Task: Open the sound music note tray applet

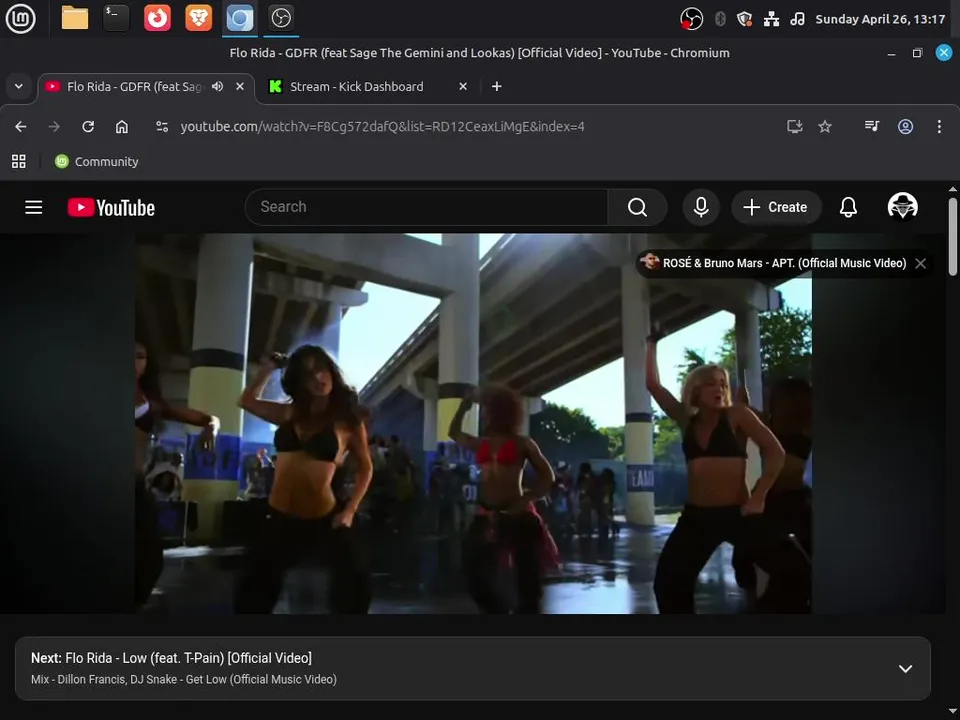Action: [x=797, y=19]
